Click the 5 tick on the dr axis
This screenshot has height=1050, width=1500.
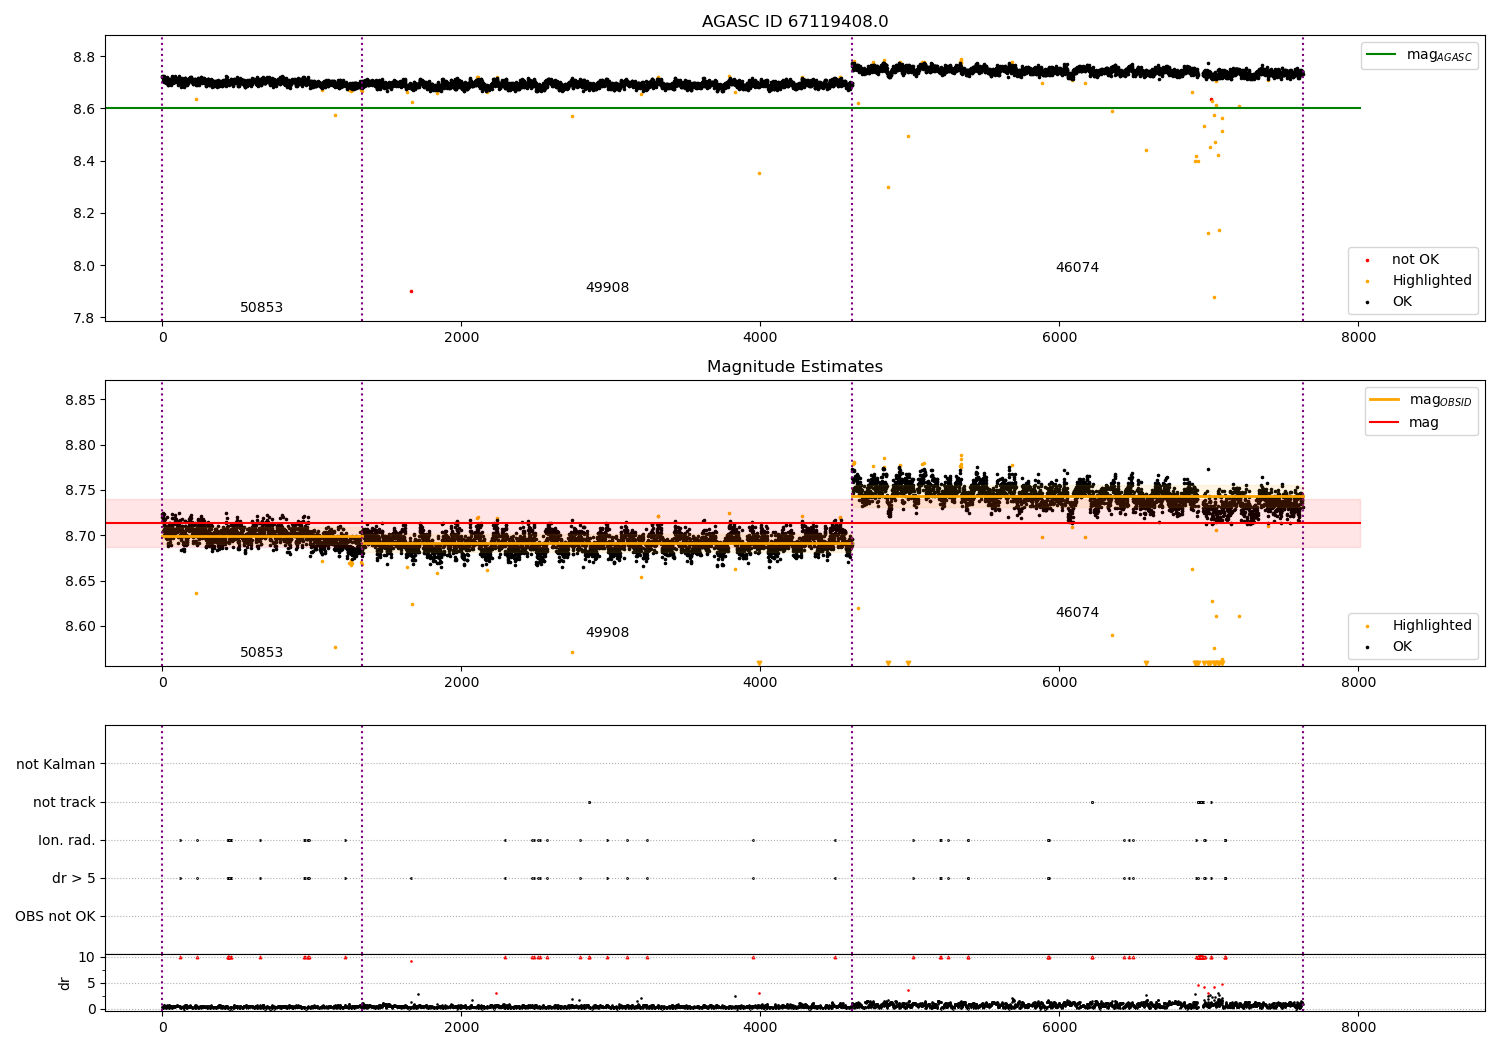tap(92, 983)
